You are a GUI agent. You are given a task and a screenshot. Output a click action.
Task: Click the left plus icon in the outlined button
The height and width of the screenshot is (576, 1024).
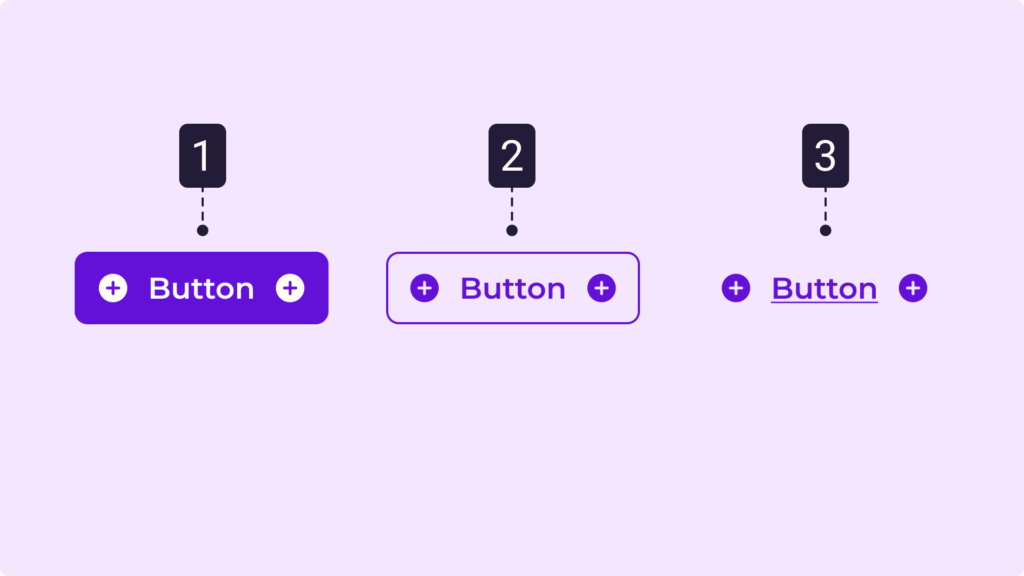pos(424,288)
